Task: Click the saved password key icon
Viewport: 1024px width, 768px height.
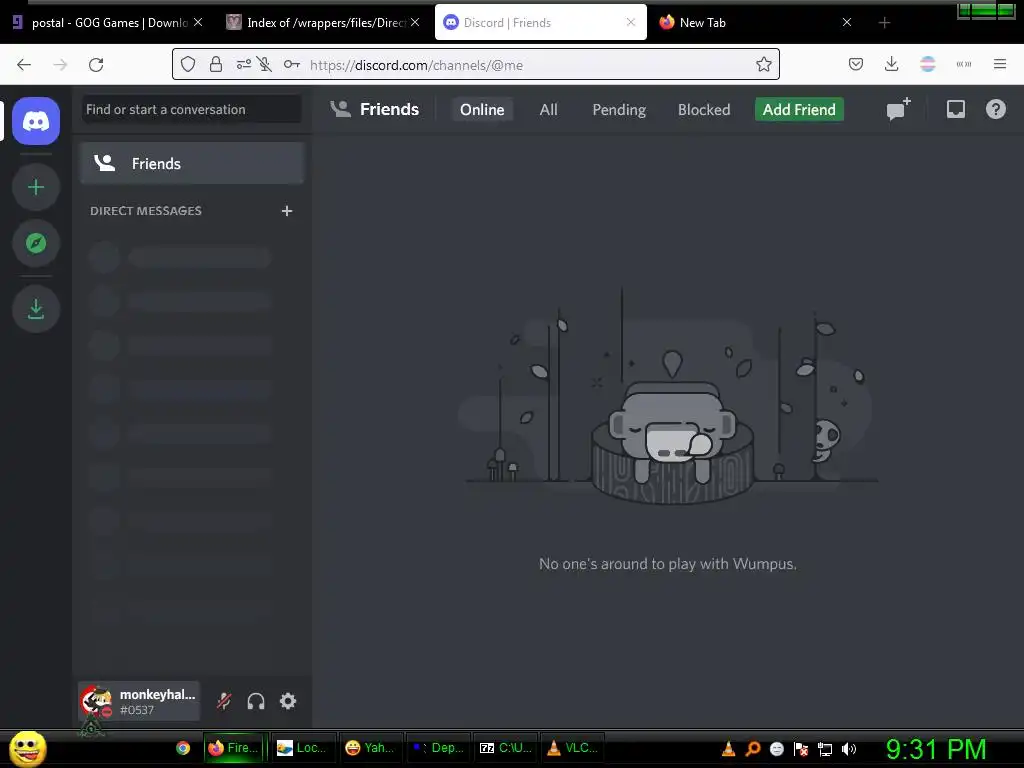Action: [291, 64]
